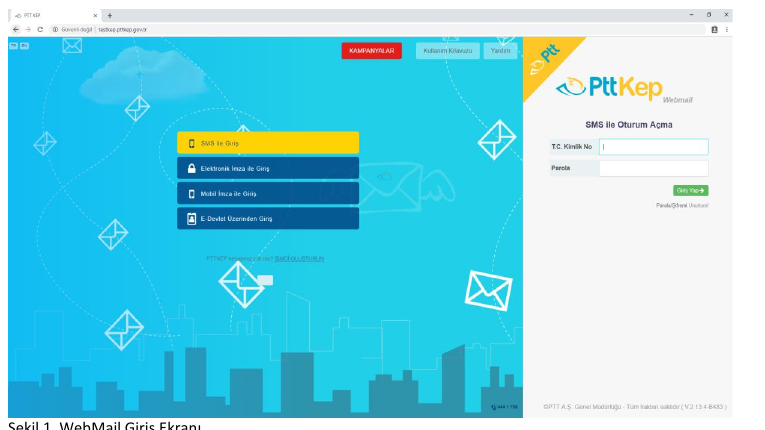Click the browser back arrow

[16, 30]
